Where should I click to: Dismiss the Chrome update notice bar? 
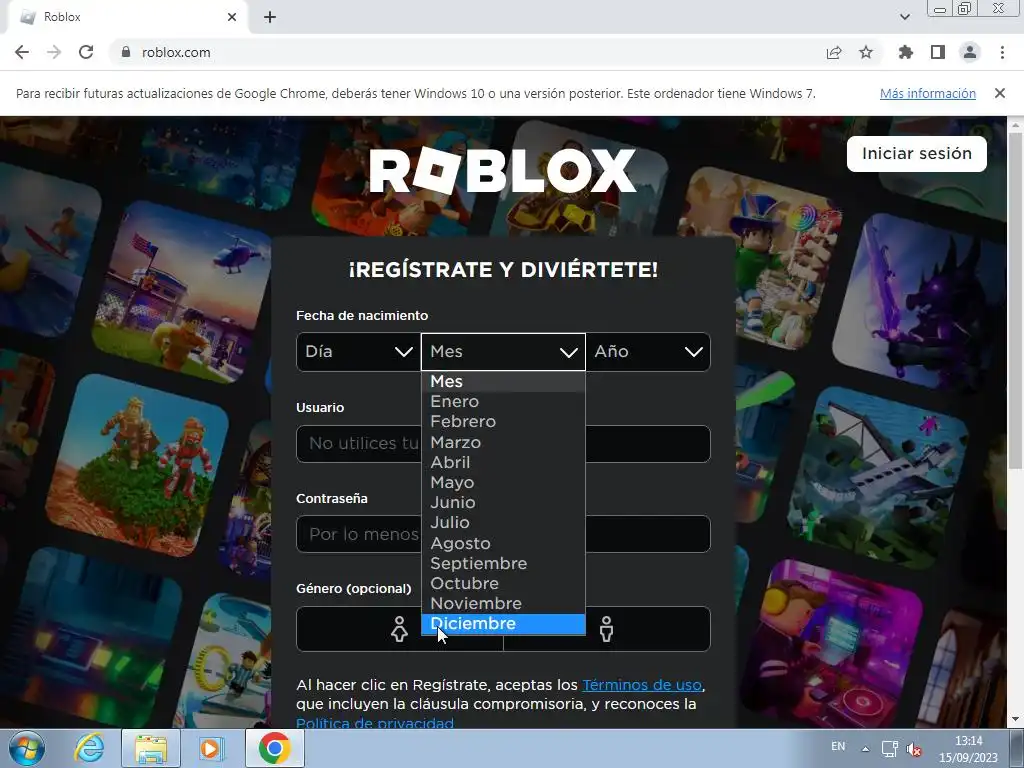pyautogui.click(x=1000, y=93)
